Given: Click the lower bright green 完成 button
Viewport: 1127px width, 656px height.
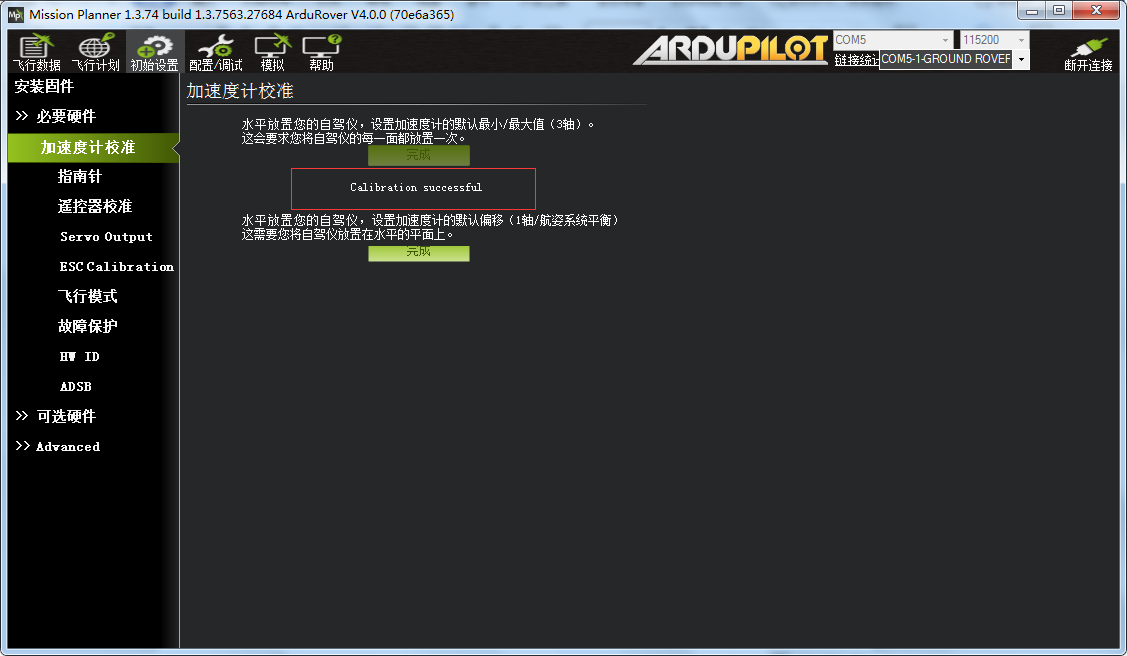Looking at the screenshot, I should click(x=418, y=252).
